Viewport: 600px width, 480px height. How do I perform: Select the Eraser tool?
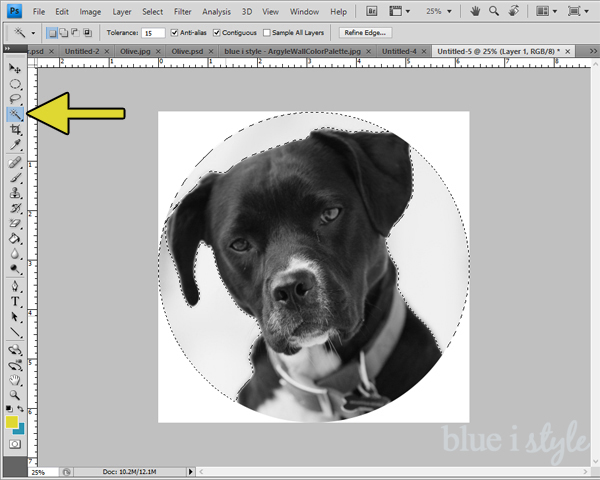point(15,223)
